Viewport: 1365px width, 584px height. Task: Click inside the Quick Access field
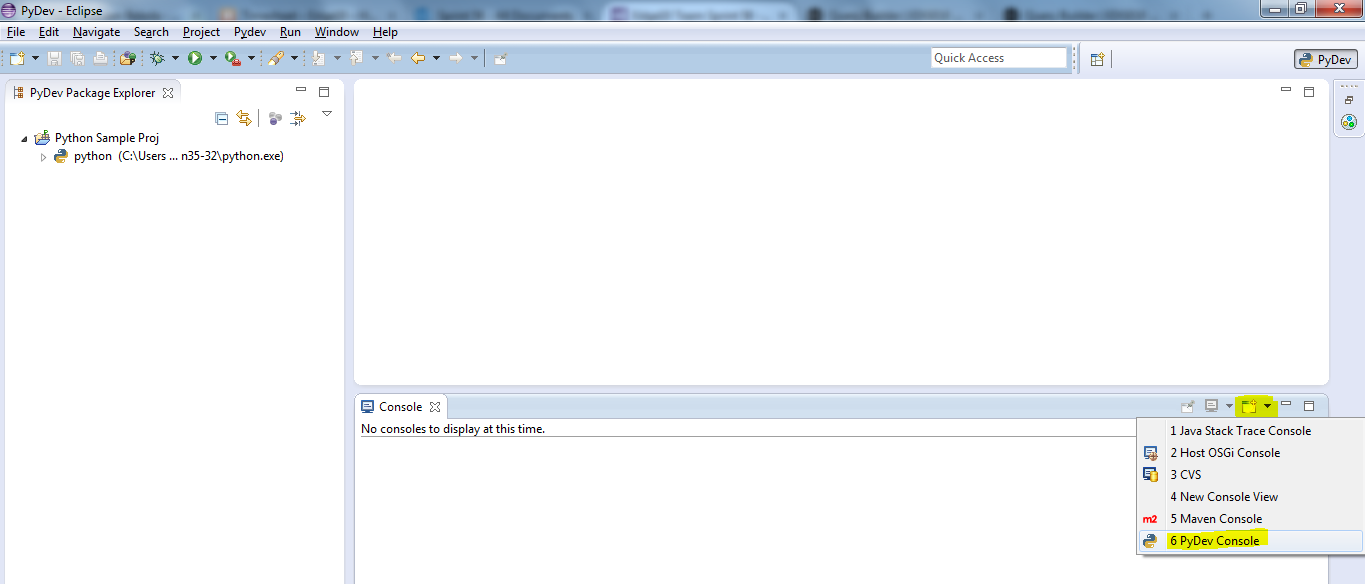(x=998, y=57)
